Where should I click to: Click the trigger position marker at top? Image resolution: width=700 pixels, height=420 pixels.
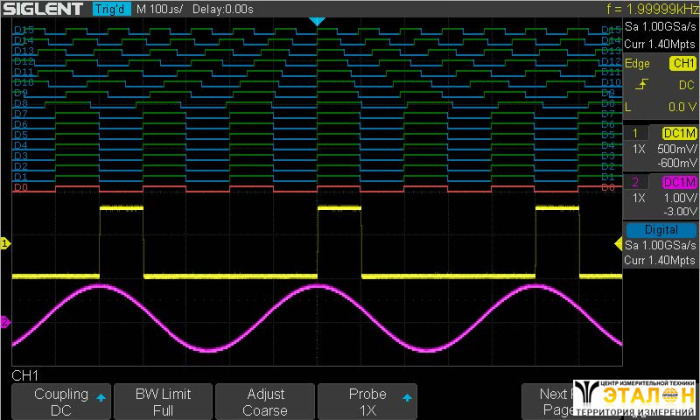tap(317, 21)
